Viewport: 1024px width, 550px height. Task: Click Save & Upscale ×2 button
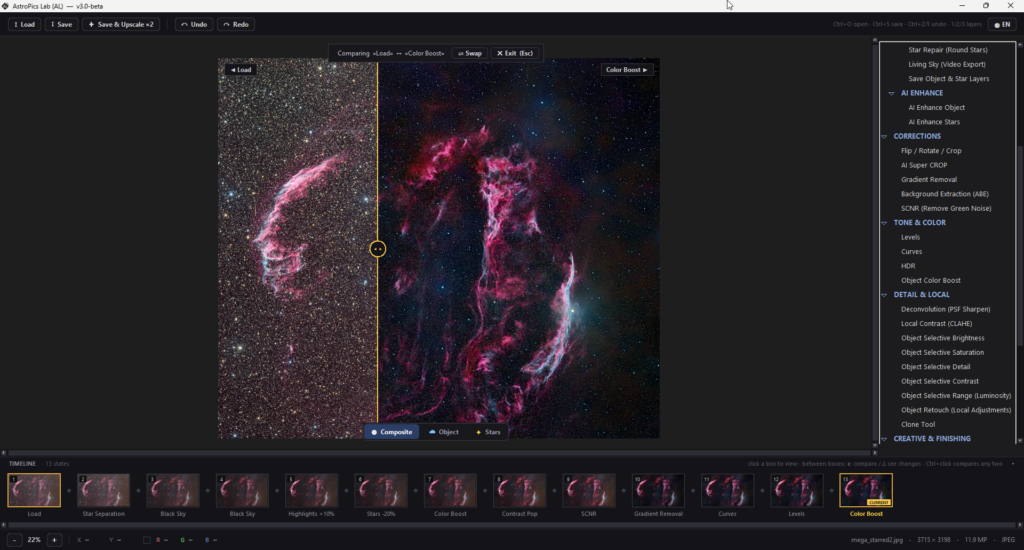point(121,24)
